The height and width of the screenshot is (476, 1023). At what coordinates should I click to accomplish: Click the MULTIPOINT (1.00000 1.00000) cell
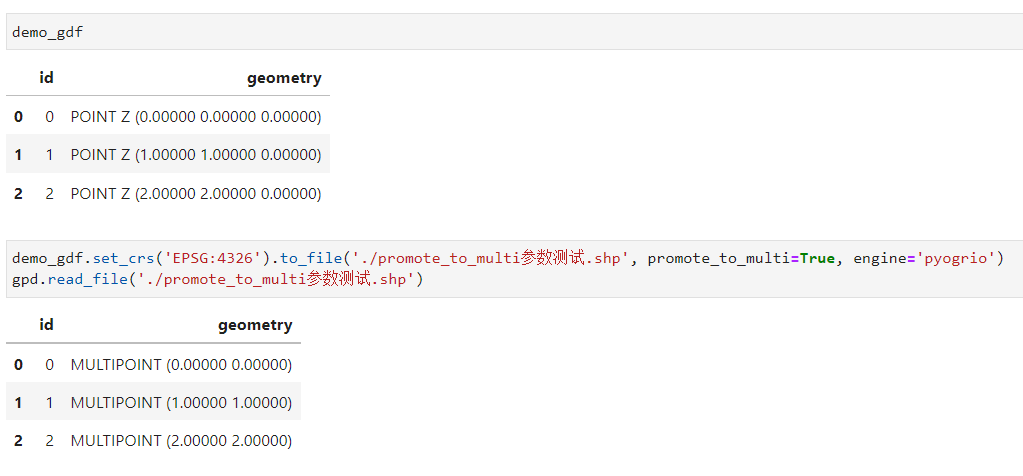tap(181, 403)
